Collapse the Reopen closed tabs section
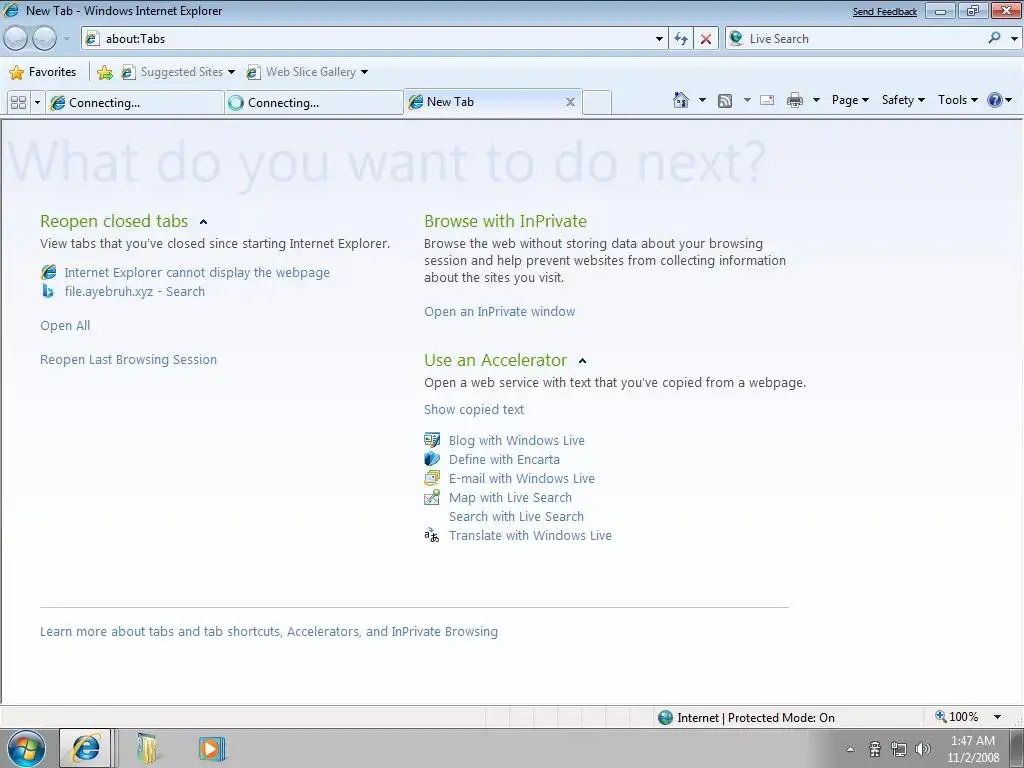This screenshot has width=1024, height=768. [x=203, y=222]
